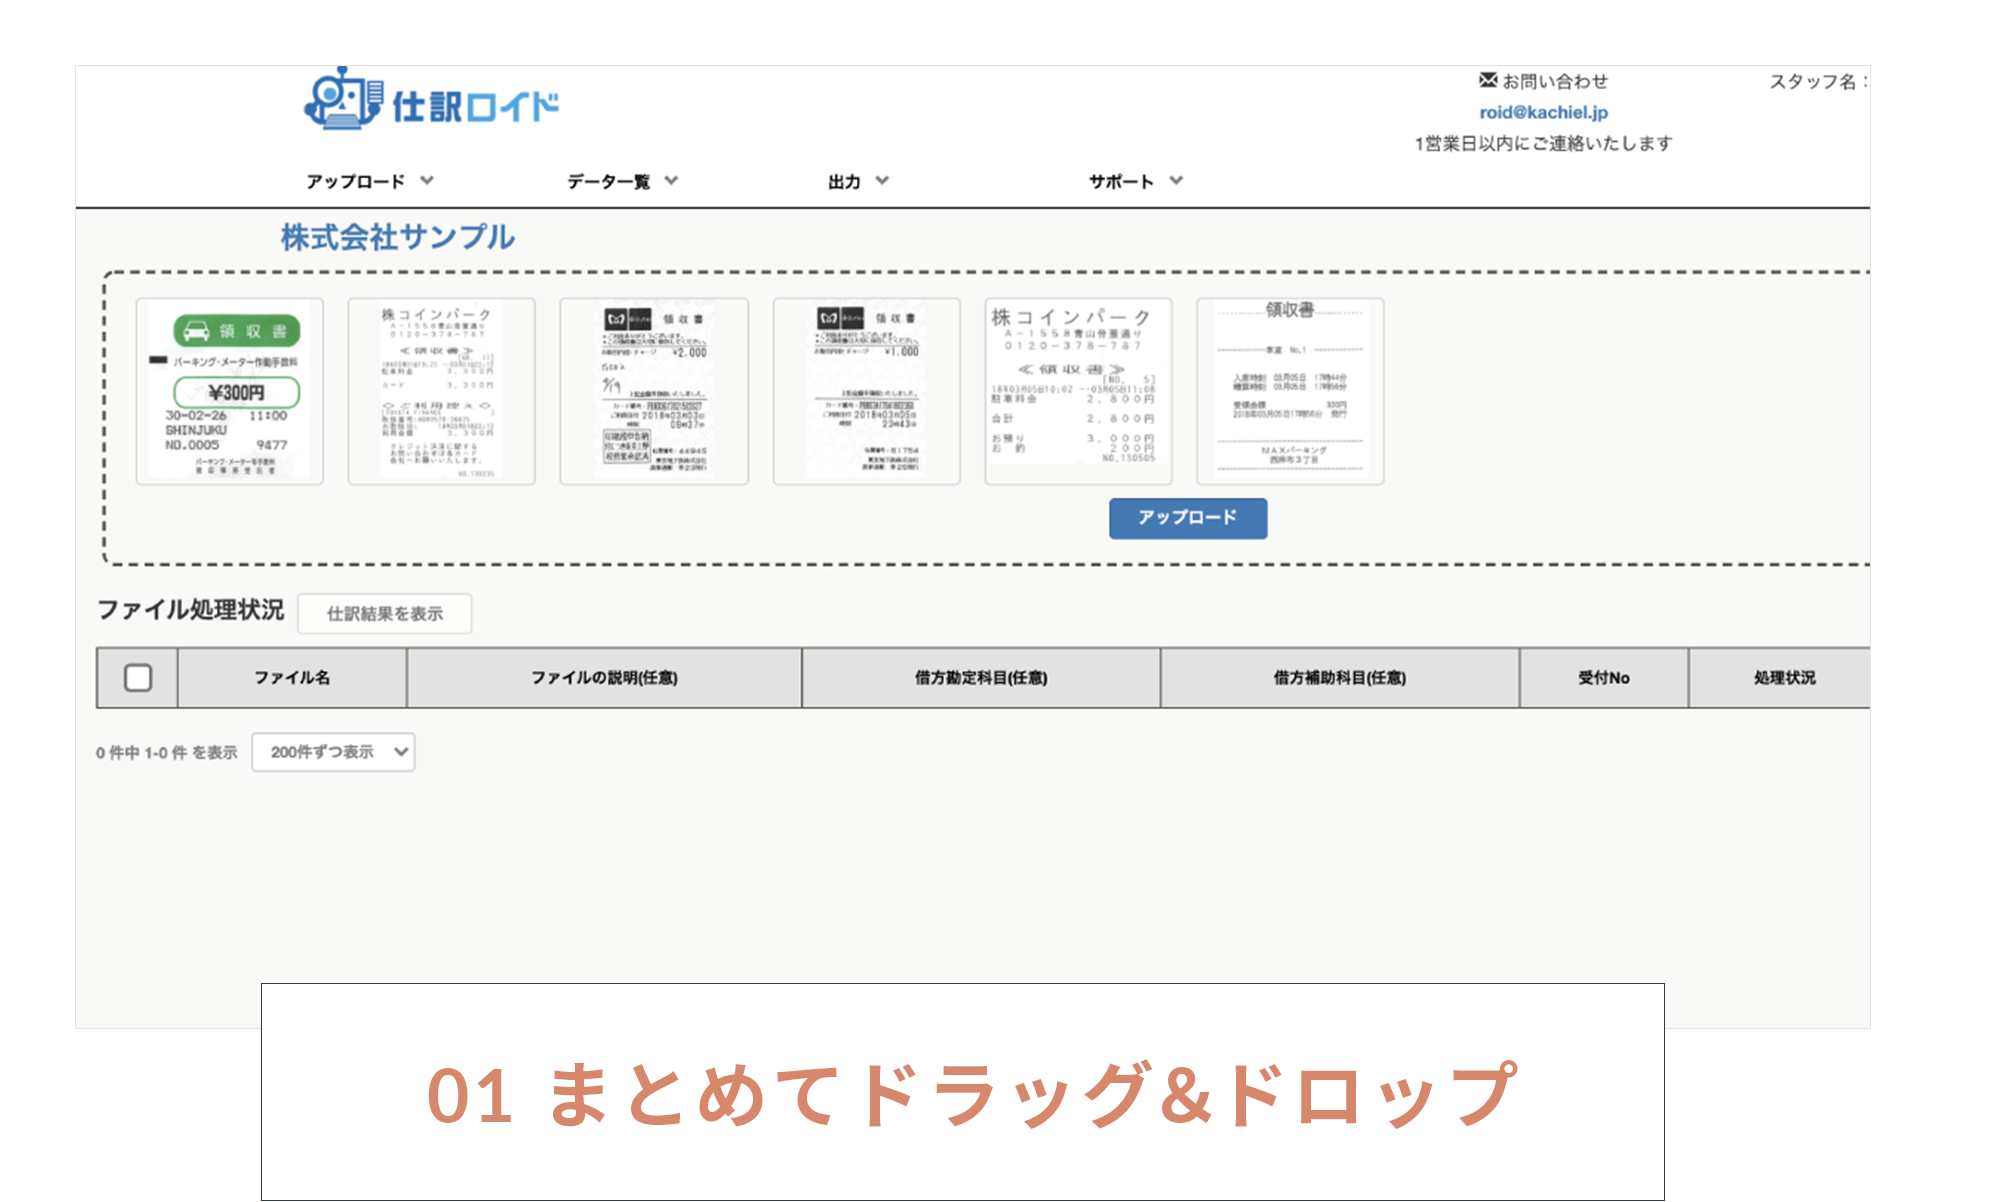Select the MAXパーキング 領収書 thumbnail
Screen dimensions: 2000x1202
(x=1290, y=391)
